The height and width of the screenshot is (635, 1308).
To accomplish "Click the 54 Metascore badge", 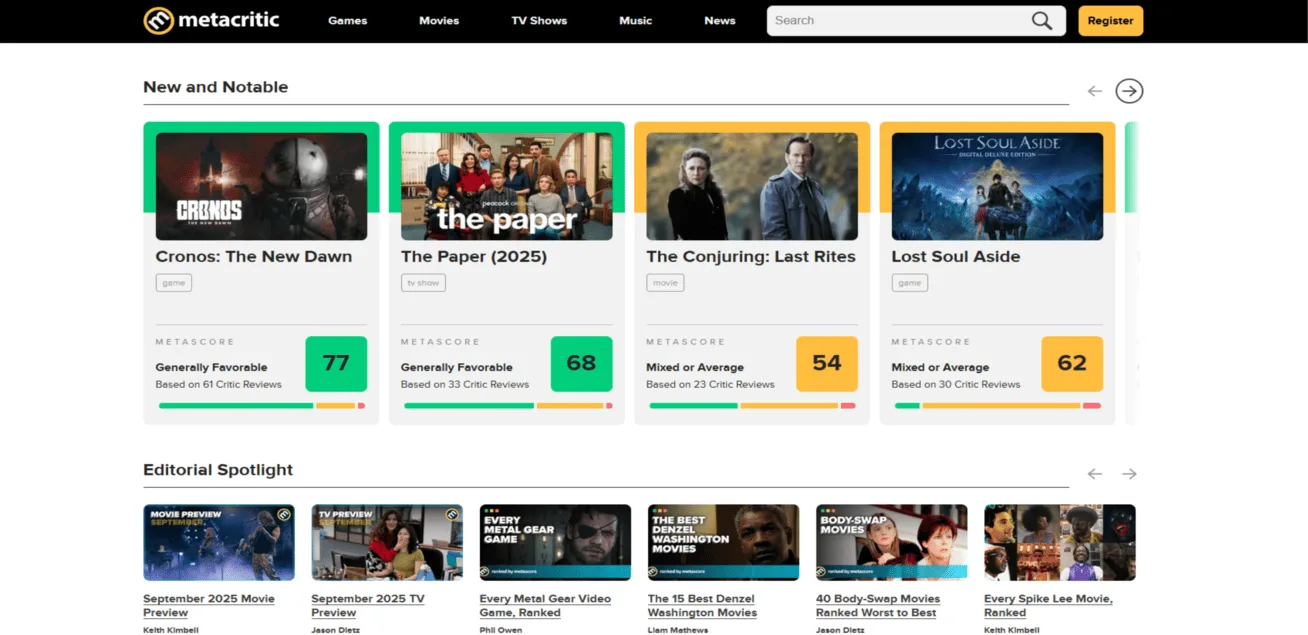I will pyautogui.click(x=827, y=364).
